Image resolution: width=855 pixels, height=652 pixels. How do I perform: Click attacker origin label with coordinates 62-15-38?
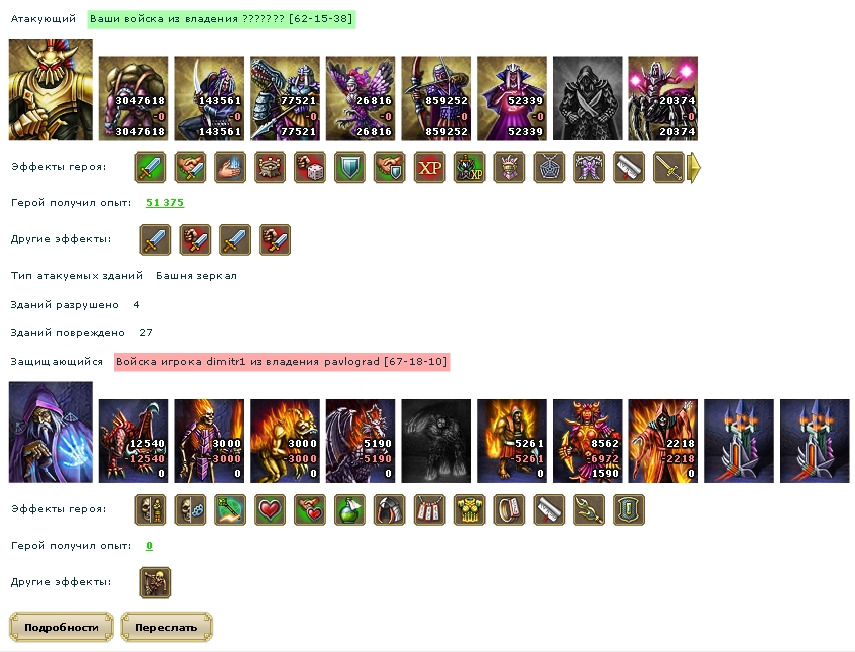click(x=221, y=19)
